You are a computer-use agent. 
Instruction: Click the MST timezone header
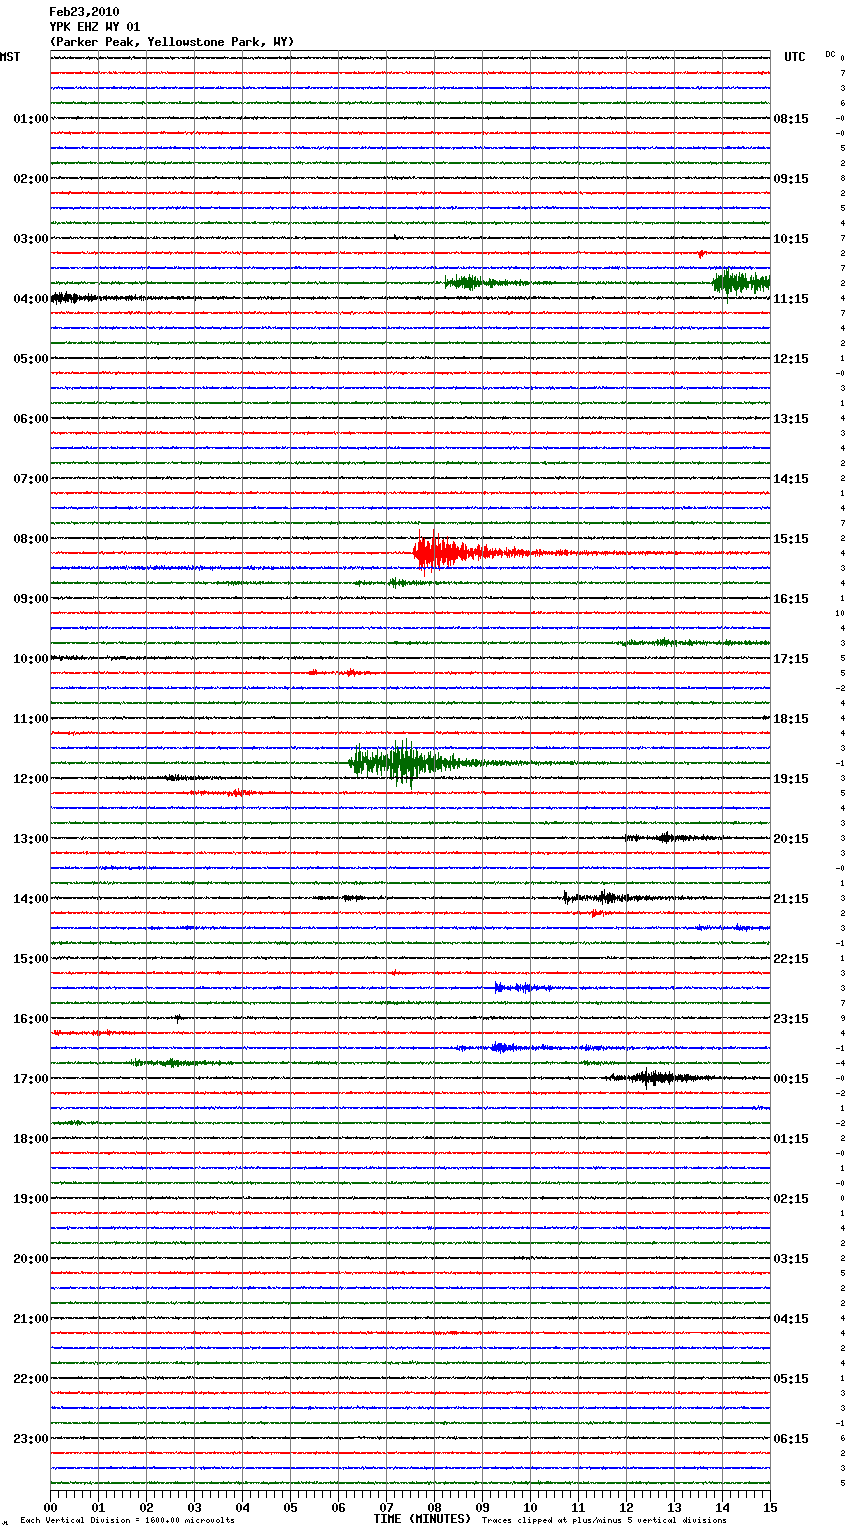10,57
